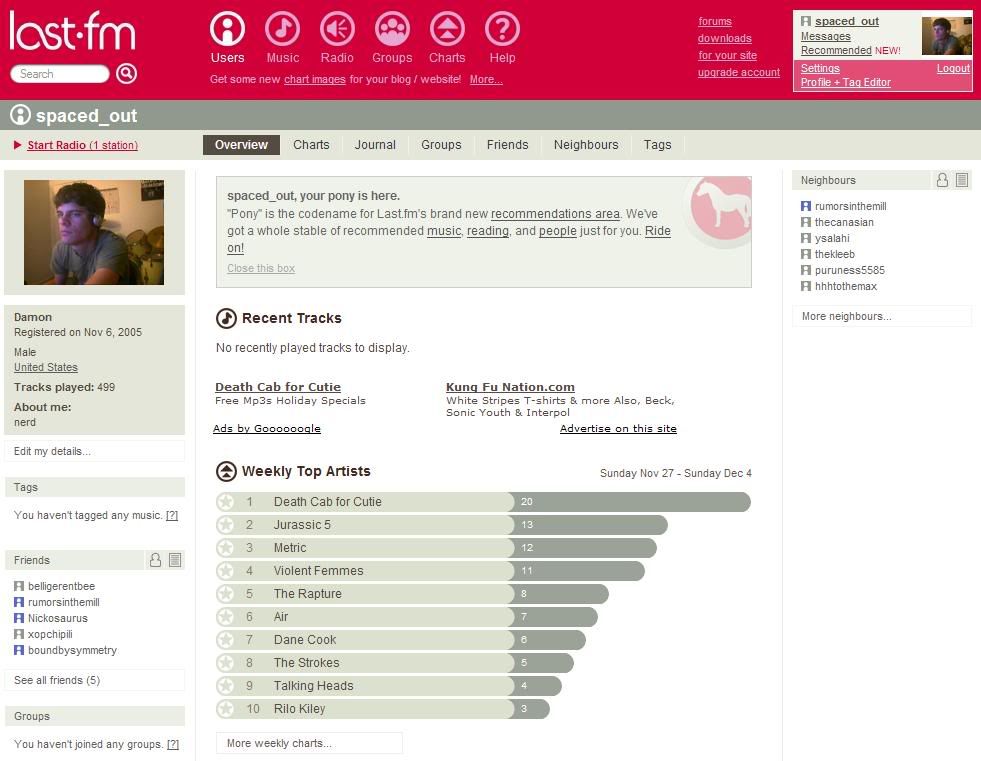Click the large profile photo
This screenshot has width=981, height=761.
pyautogui.click(x=94, y=232)
